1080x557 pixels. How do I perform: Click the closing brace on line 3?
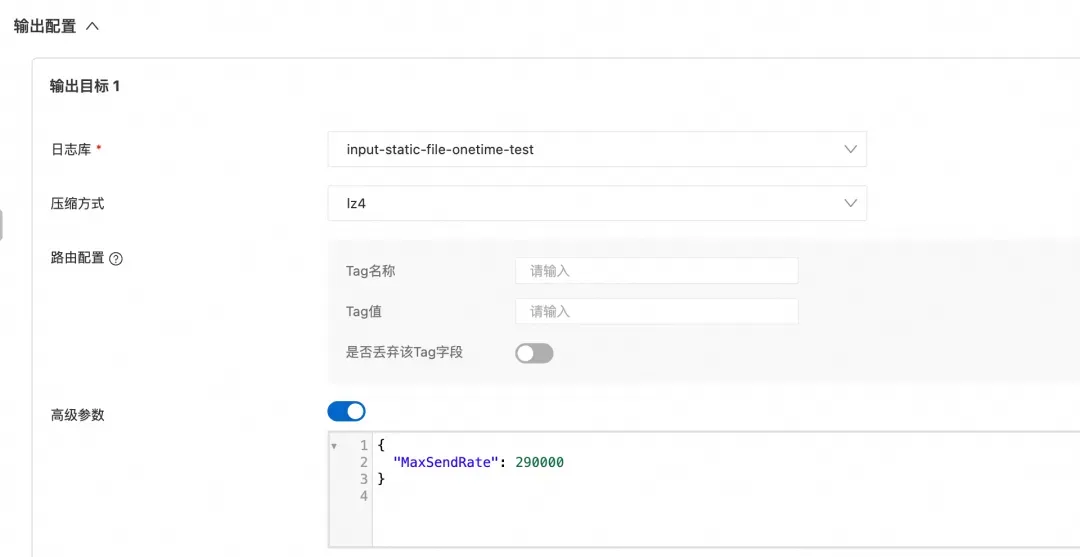[381, 479]
